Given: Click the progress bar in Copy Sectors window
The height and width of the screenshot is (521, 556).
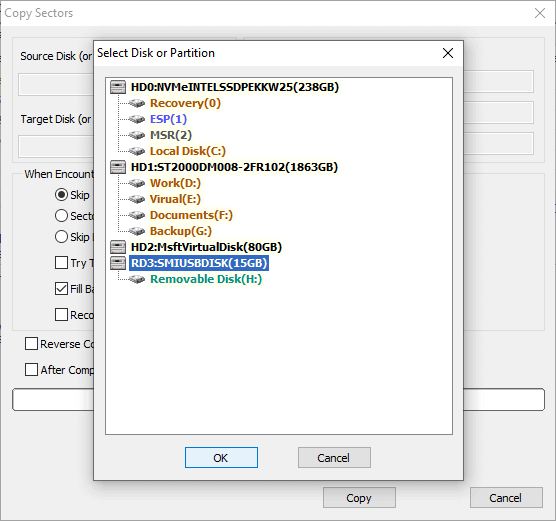Looking at the screenshot, I should [x=278, y=400].
